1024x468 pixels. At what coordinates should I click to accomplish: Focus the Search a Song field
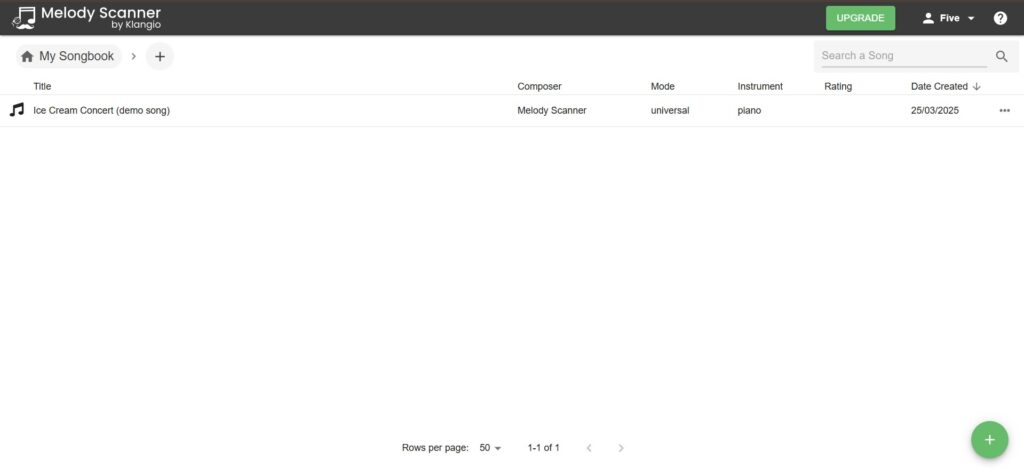pyautogui.click(x=904, y=56)
